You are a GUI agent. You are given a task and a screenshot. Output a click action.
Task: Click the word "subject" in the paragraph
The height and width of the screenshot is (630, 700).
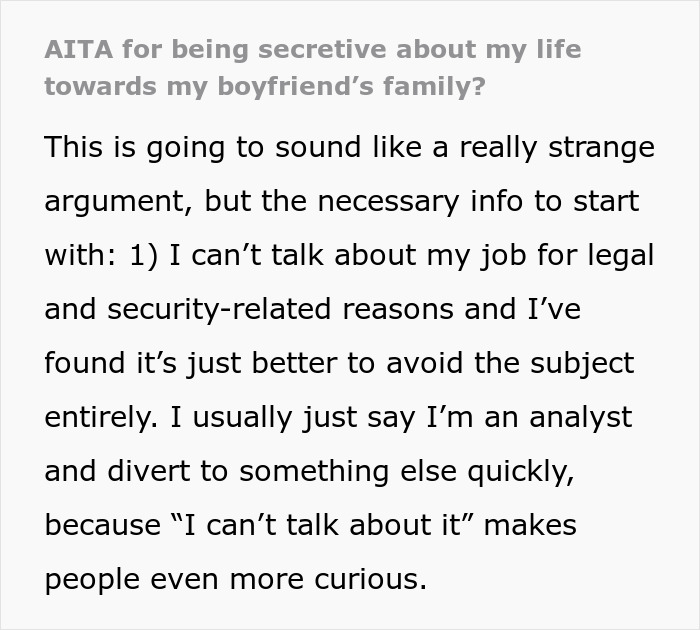click(582, 363)
